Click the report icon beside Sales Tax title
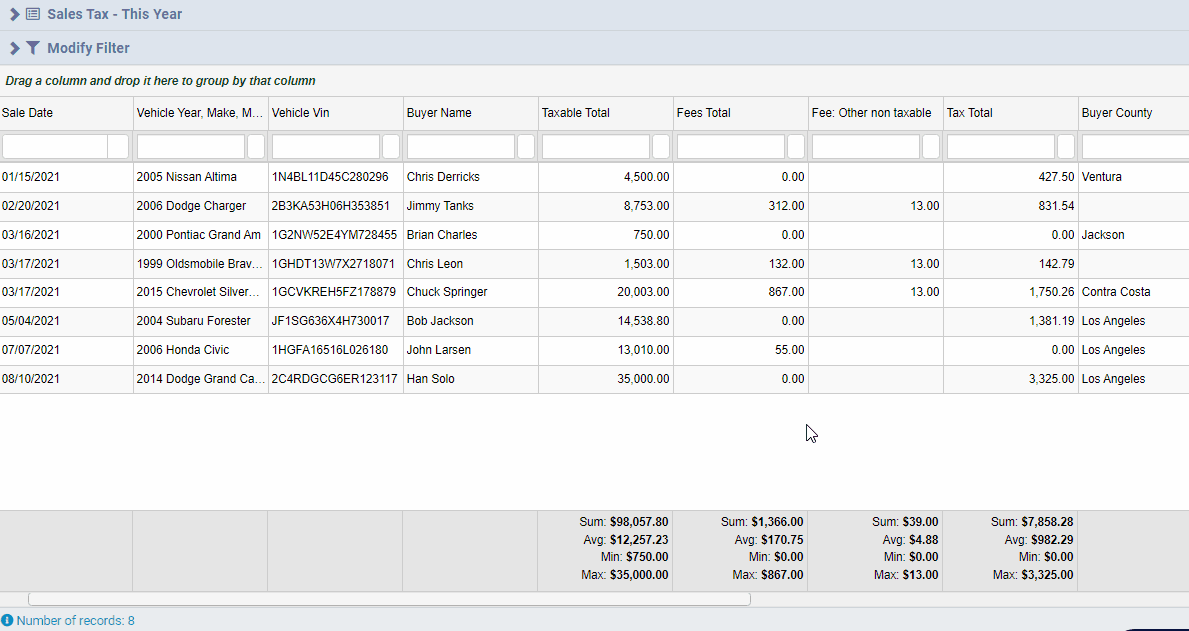The height and width of the screenshot is (631, 1189). pyautogui.click(x=35, y=14)
